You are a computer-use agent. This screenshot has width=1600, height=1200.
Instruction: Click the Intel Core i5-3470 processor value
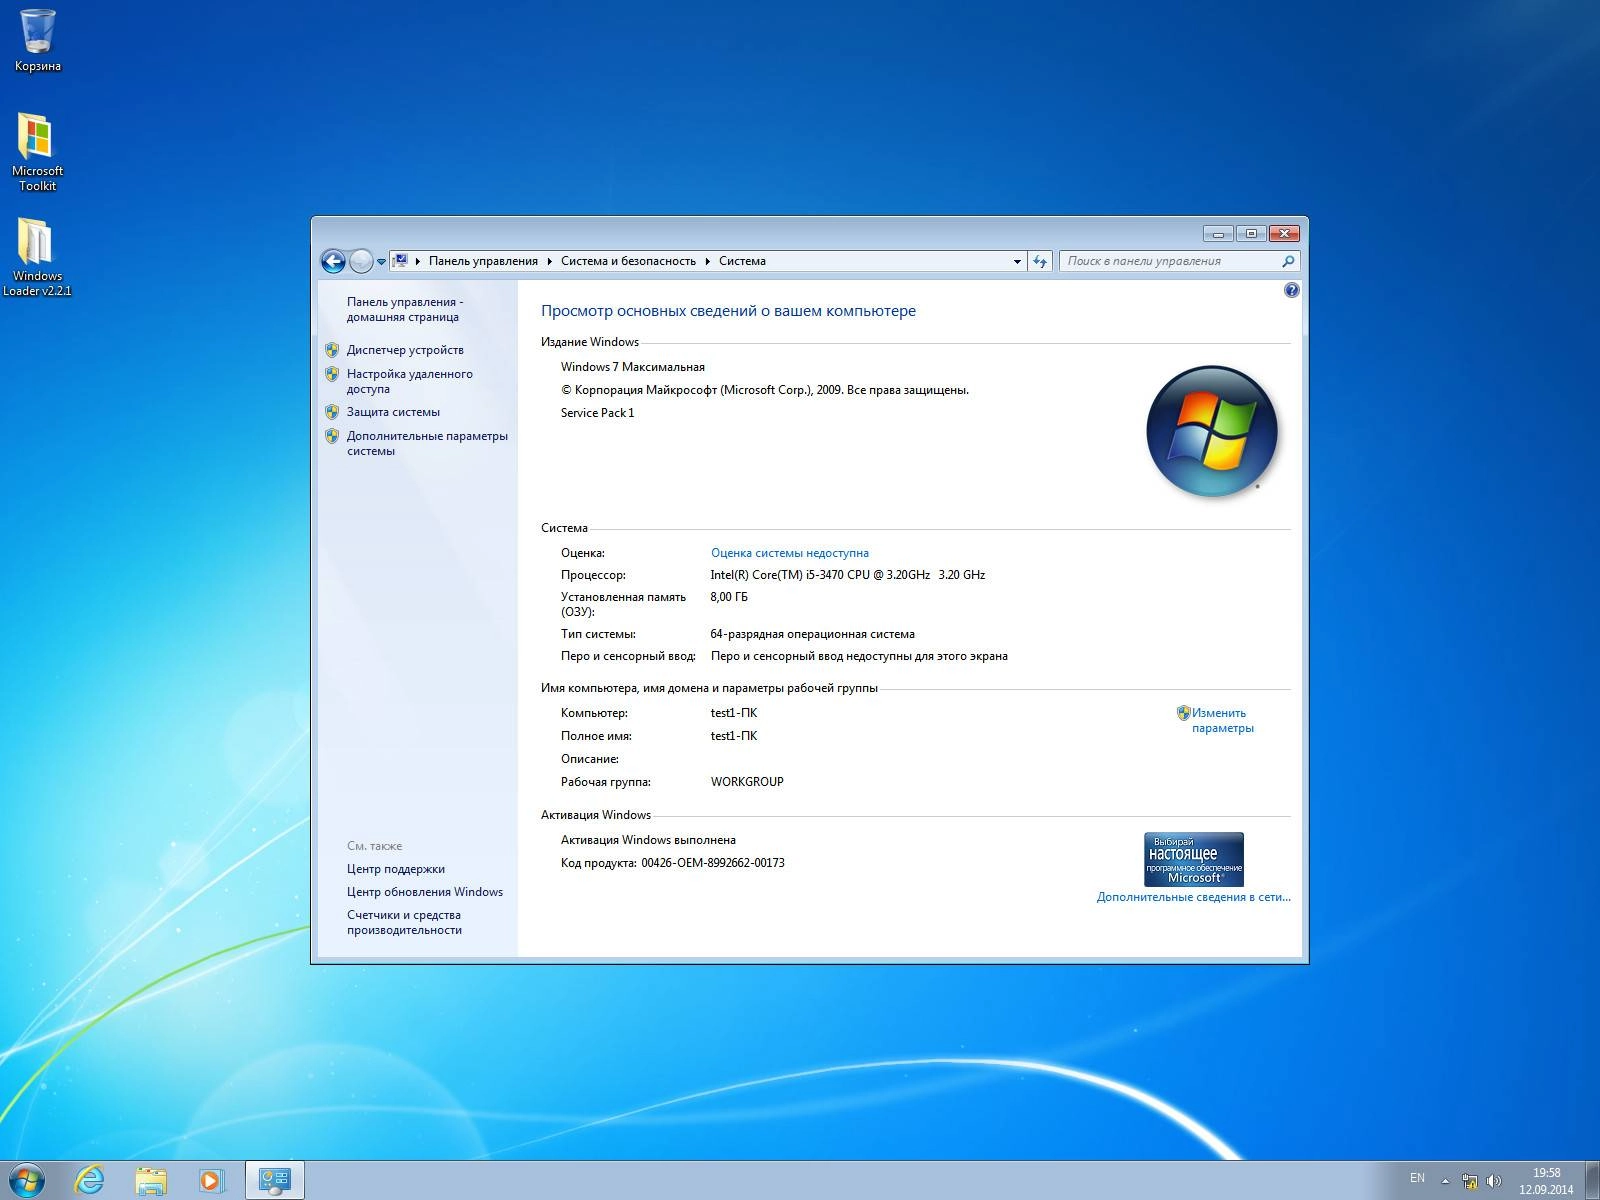click(x=848, y=575)
